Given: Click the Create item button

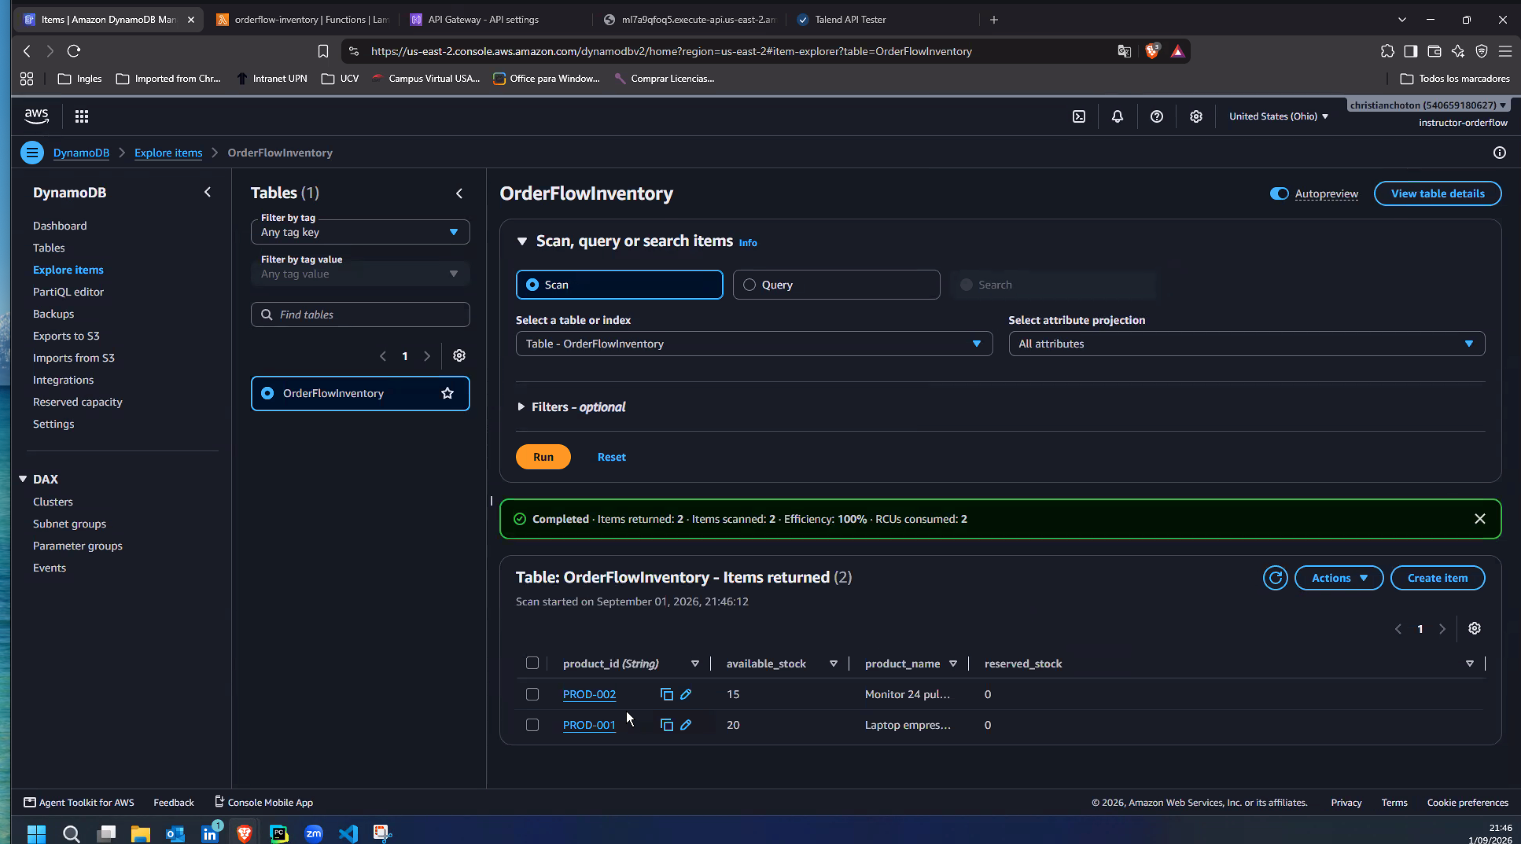Looking at the screenshot, I should click(1438, 578).
